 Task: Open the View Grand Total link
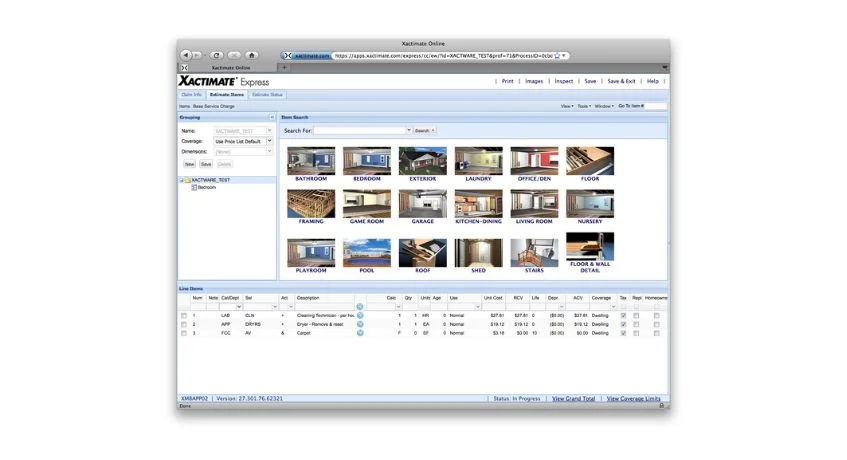coord(573,398)
